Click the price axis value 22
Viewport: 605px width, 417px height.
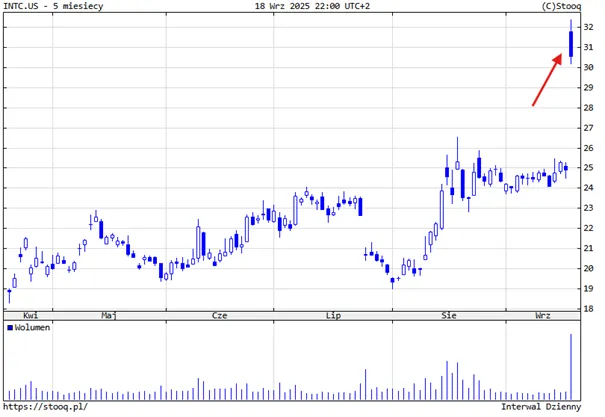[x=588, y=228]
